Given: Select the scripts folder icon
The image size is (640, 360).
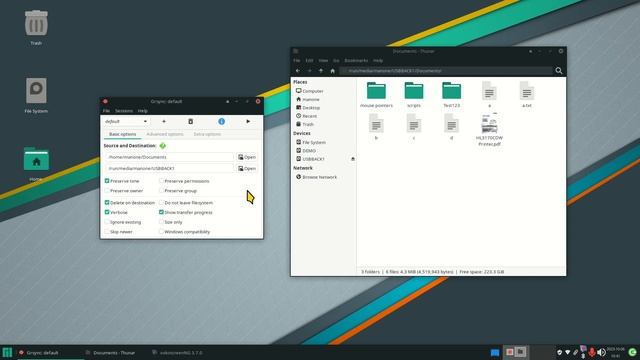Looking at the screenshot, I should 413,91.
